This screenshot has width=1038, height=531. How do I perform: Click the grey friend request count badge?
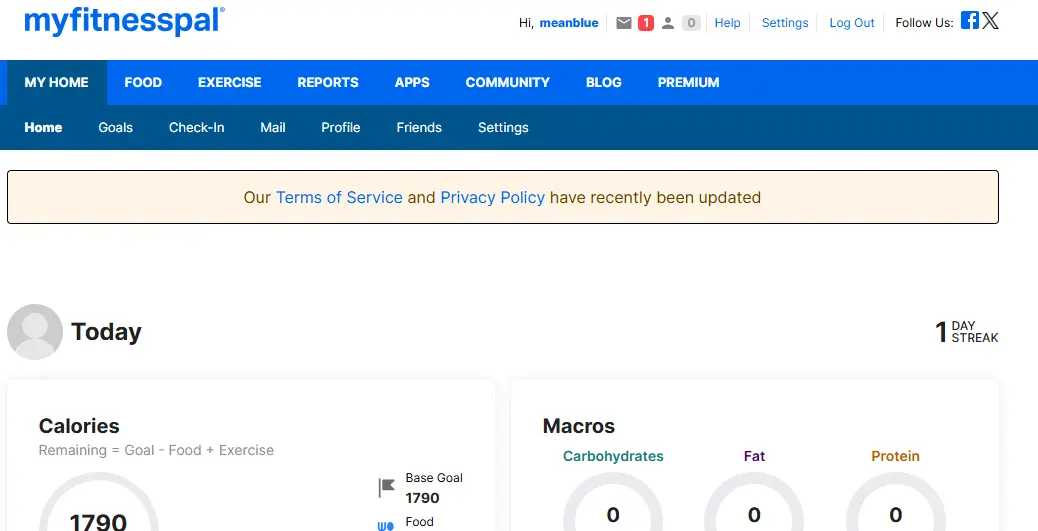pos(691,23)
